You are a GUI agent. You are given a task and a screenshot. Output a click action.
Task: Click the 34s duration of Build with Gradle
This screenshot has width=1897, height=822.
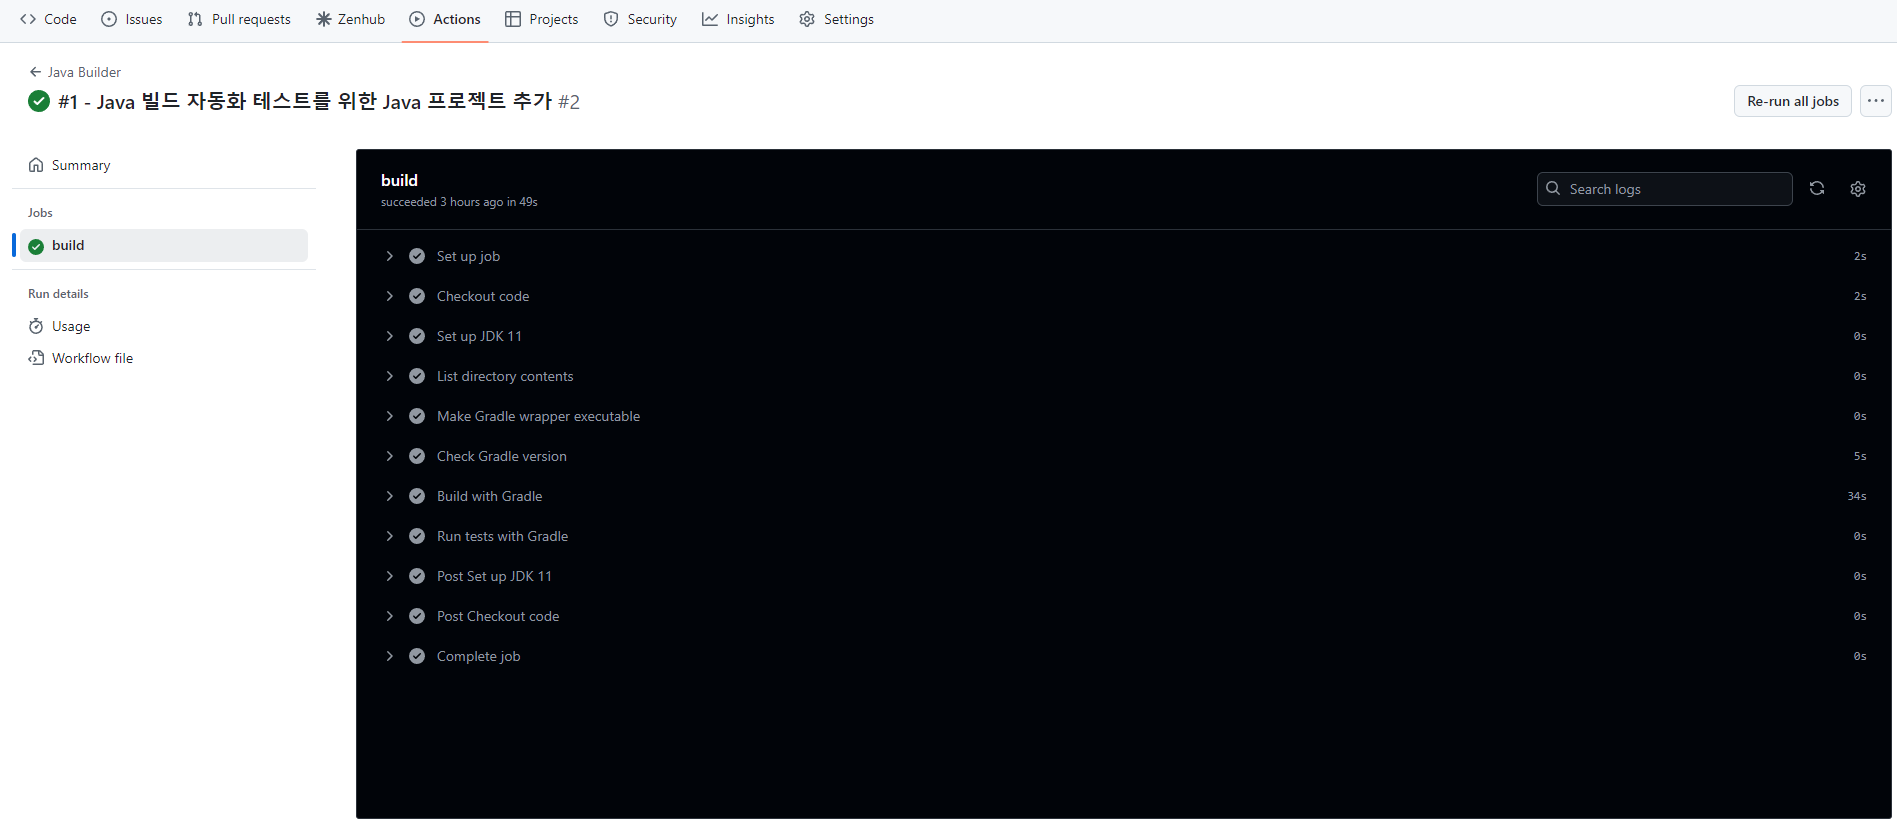(x=1857, y=496)
